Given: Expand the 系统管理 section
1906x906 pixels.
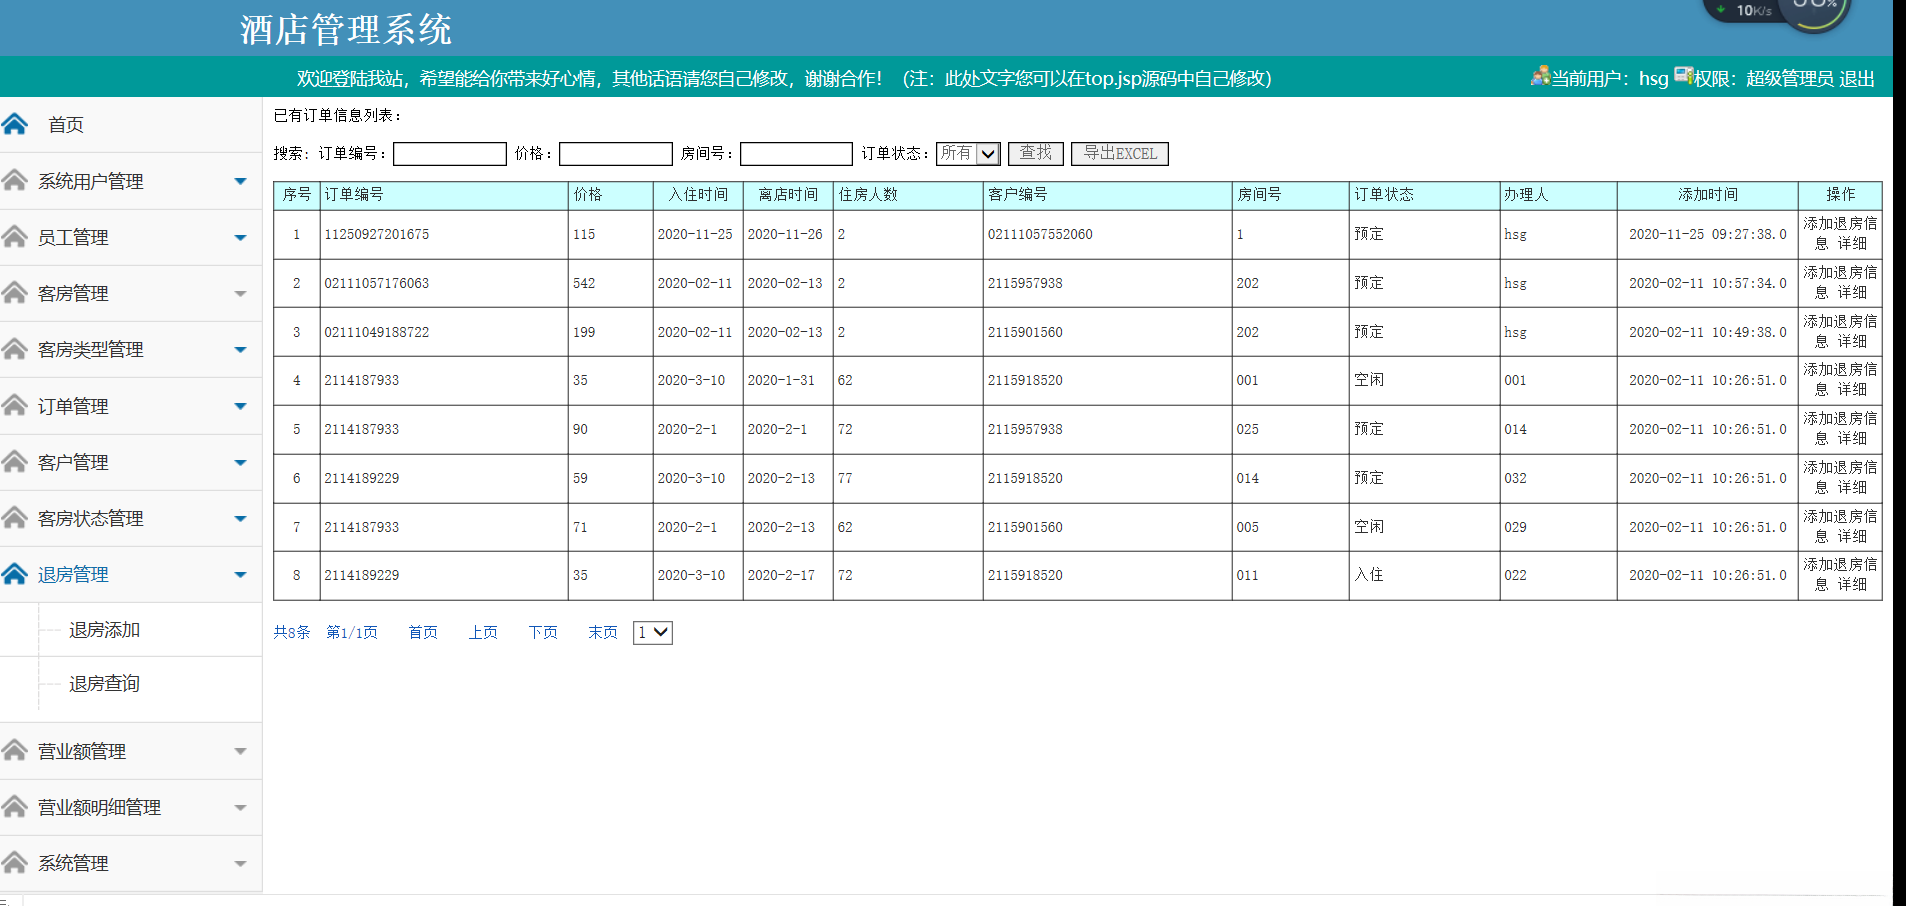Looking at the screenshot, I should point(240,862).
